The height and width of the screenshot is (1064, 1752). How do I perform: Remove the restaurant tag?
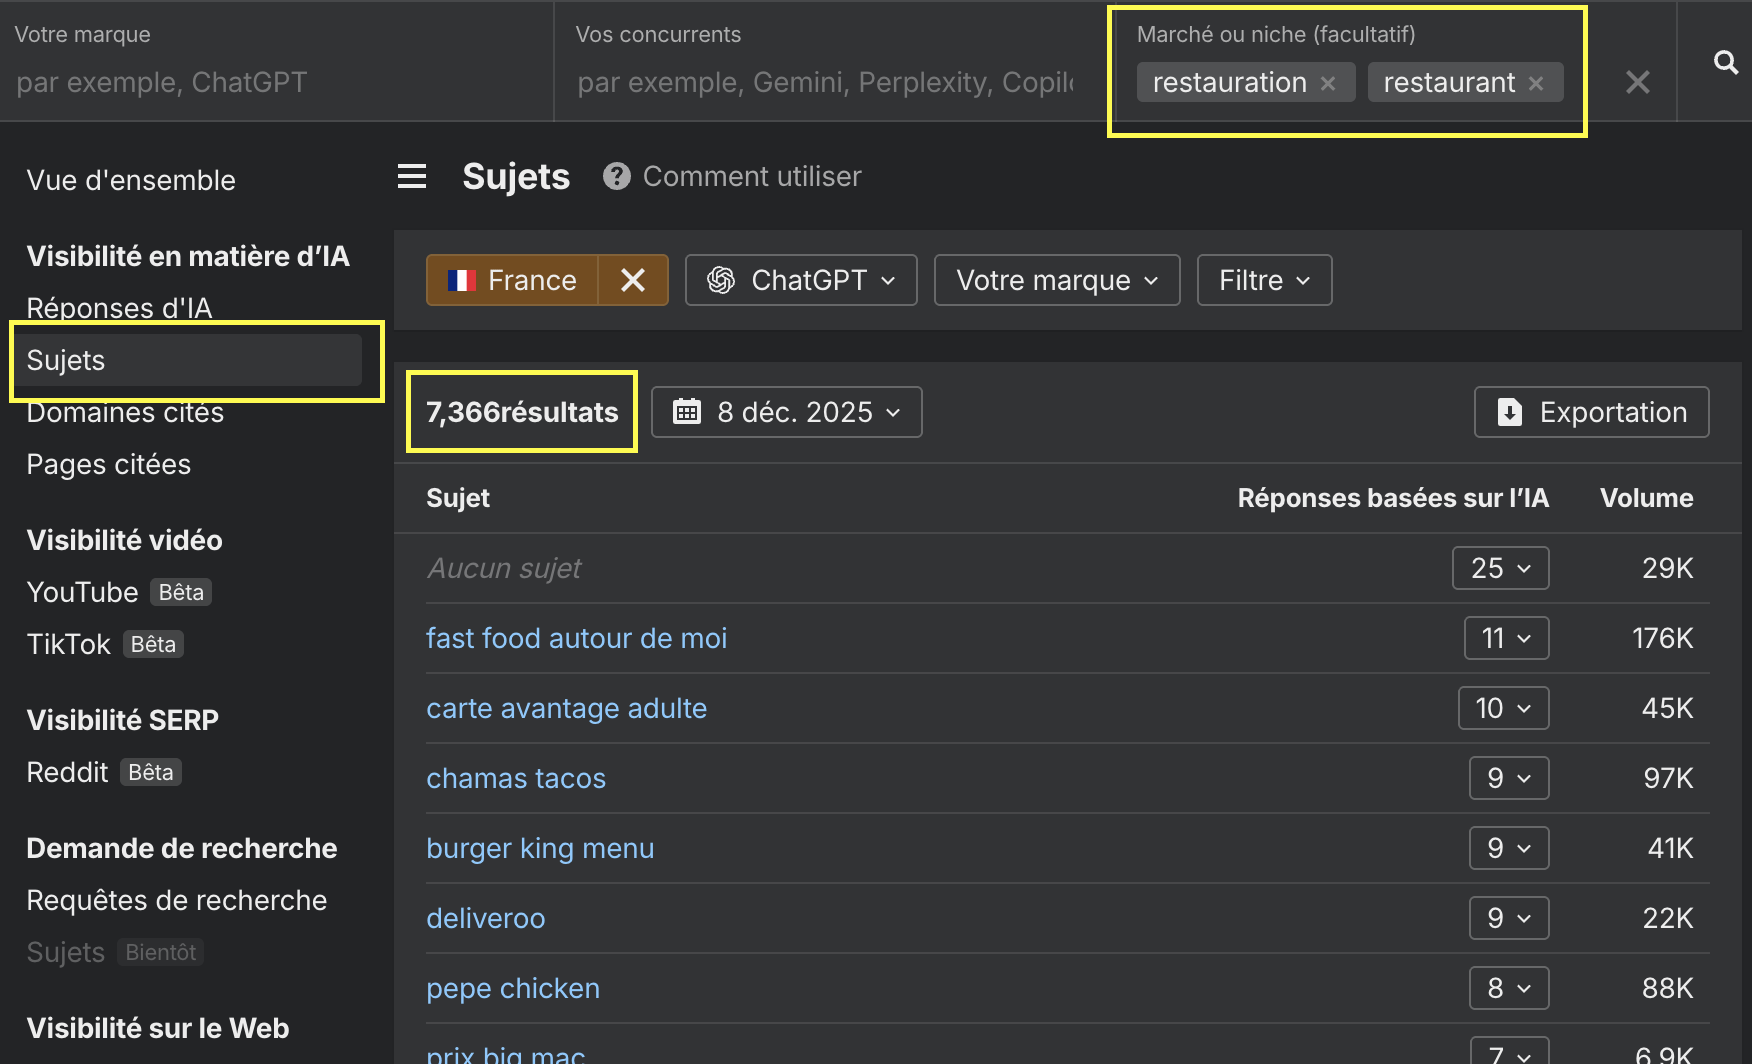[1535, 83]
